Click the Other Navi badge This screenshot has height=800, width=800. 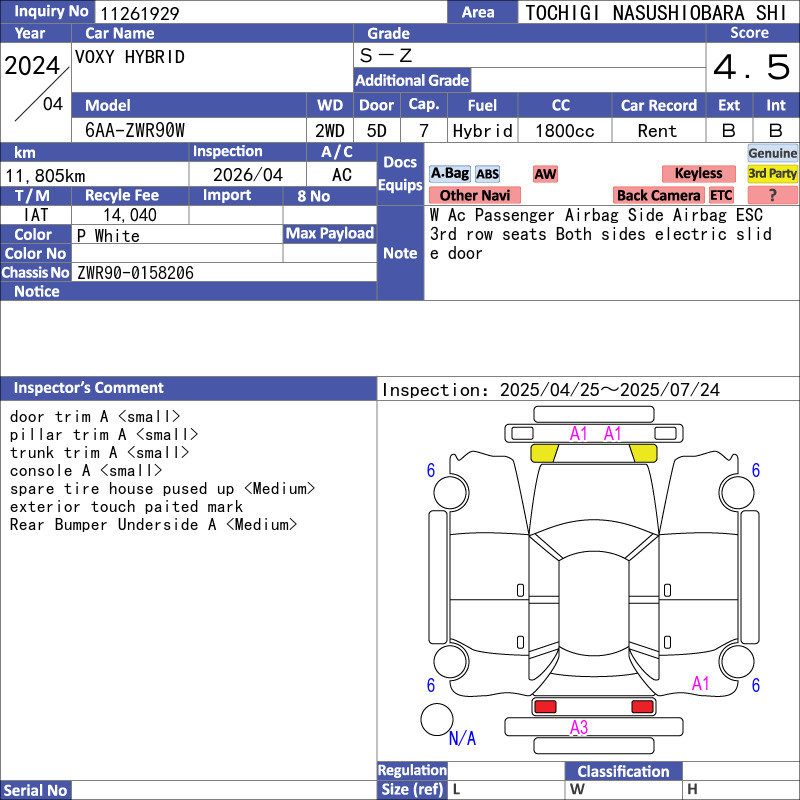(474, 195)
